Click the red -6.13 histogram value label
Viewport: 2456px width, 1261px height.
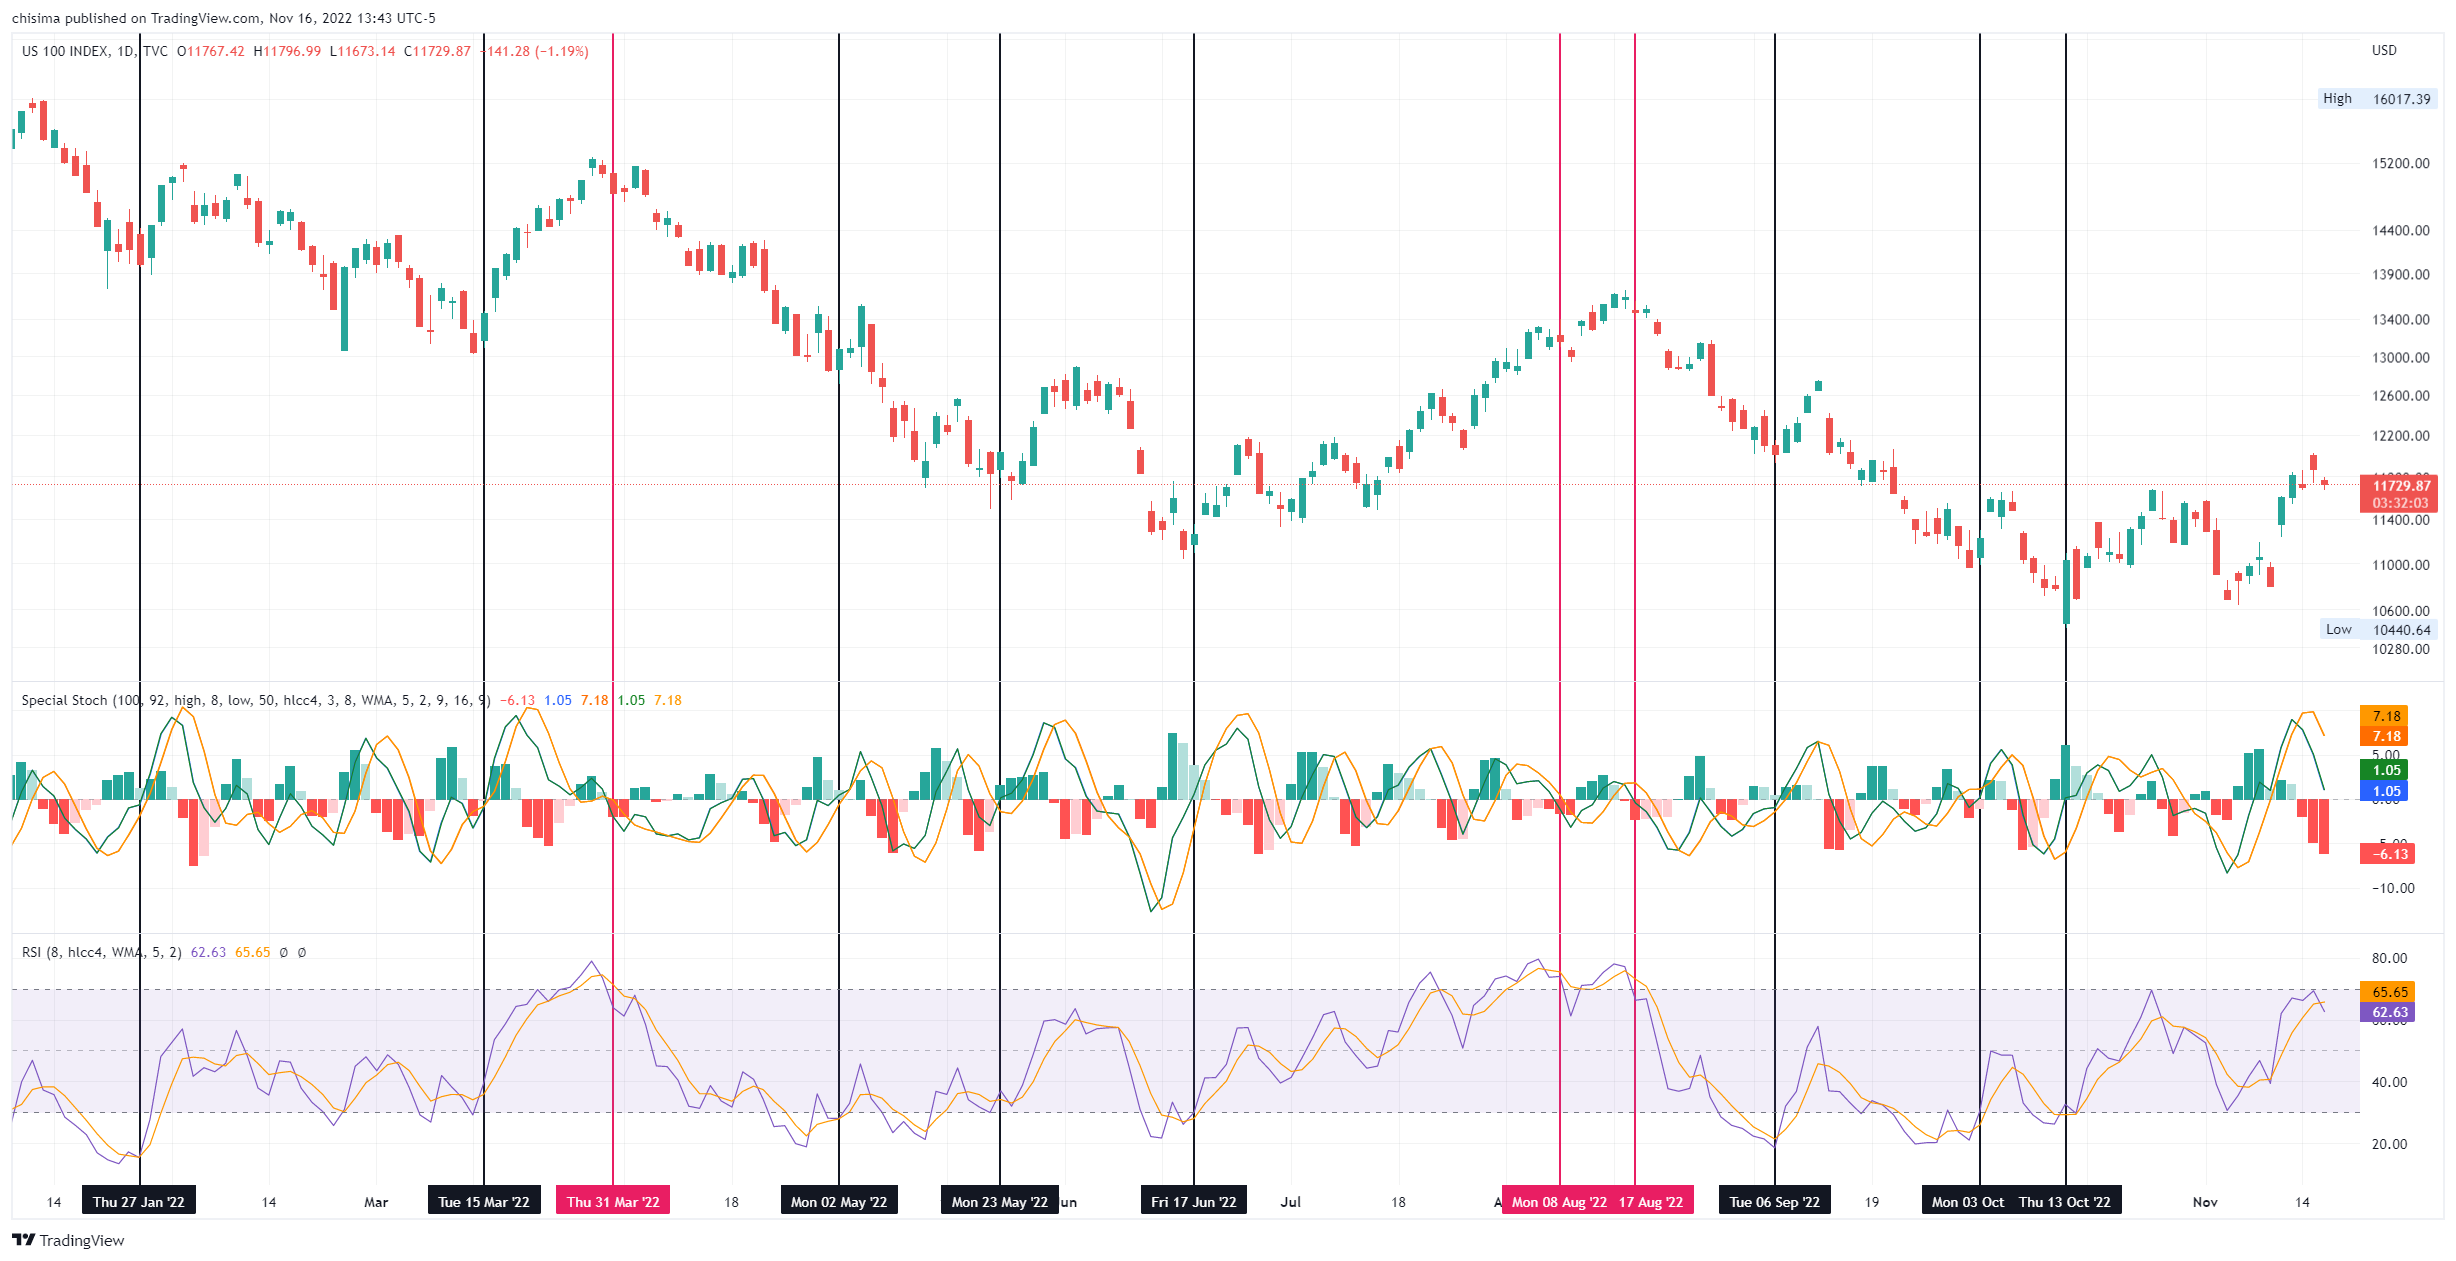click(x=2386, y=854)
